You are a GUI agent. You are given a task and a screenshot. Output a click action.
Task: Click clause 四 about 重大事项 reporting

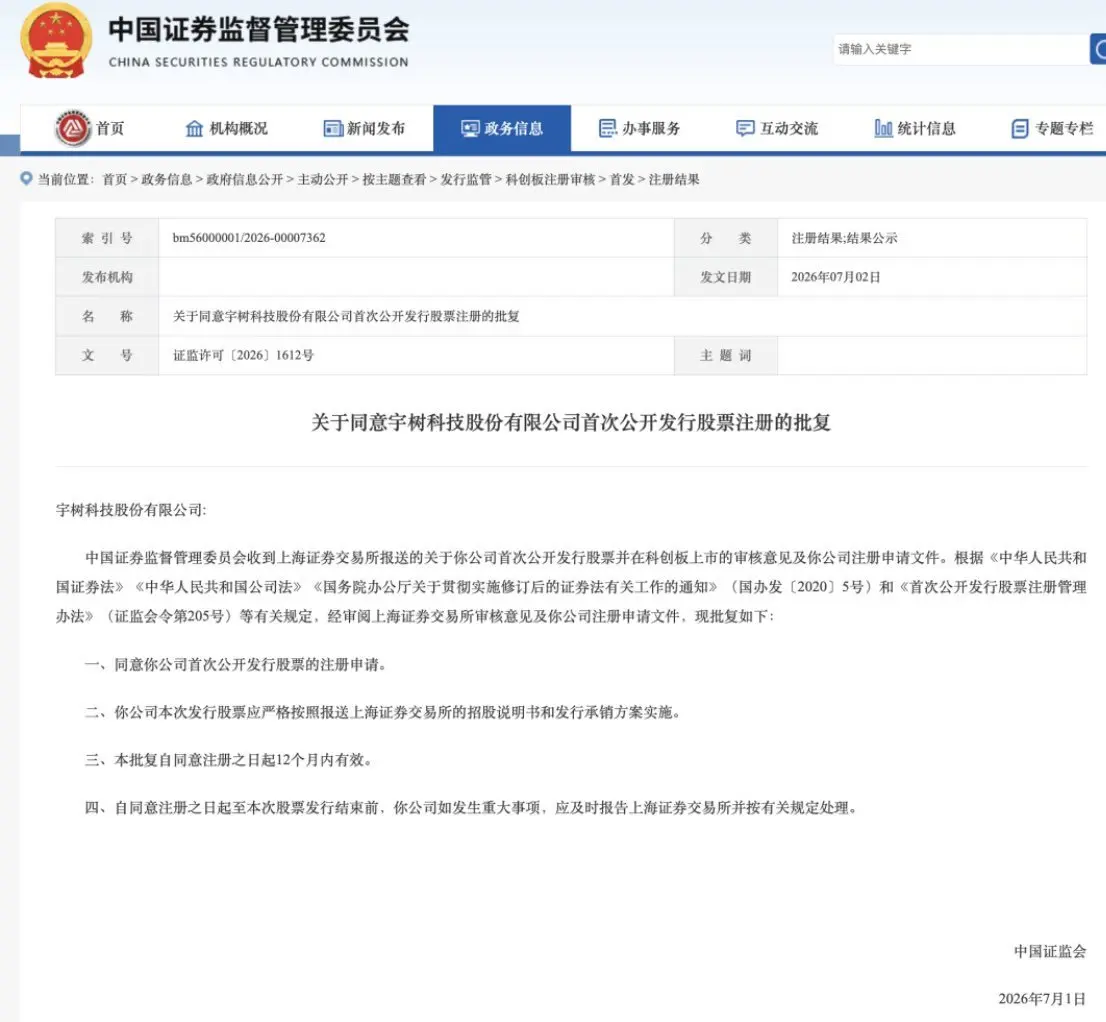tap(471, 808)
